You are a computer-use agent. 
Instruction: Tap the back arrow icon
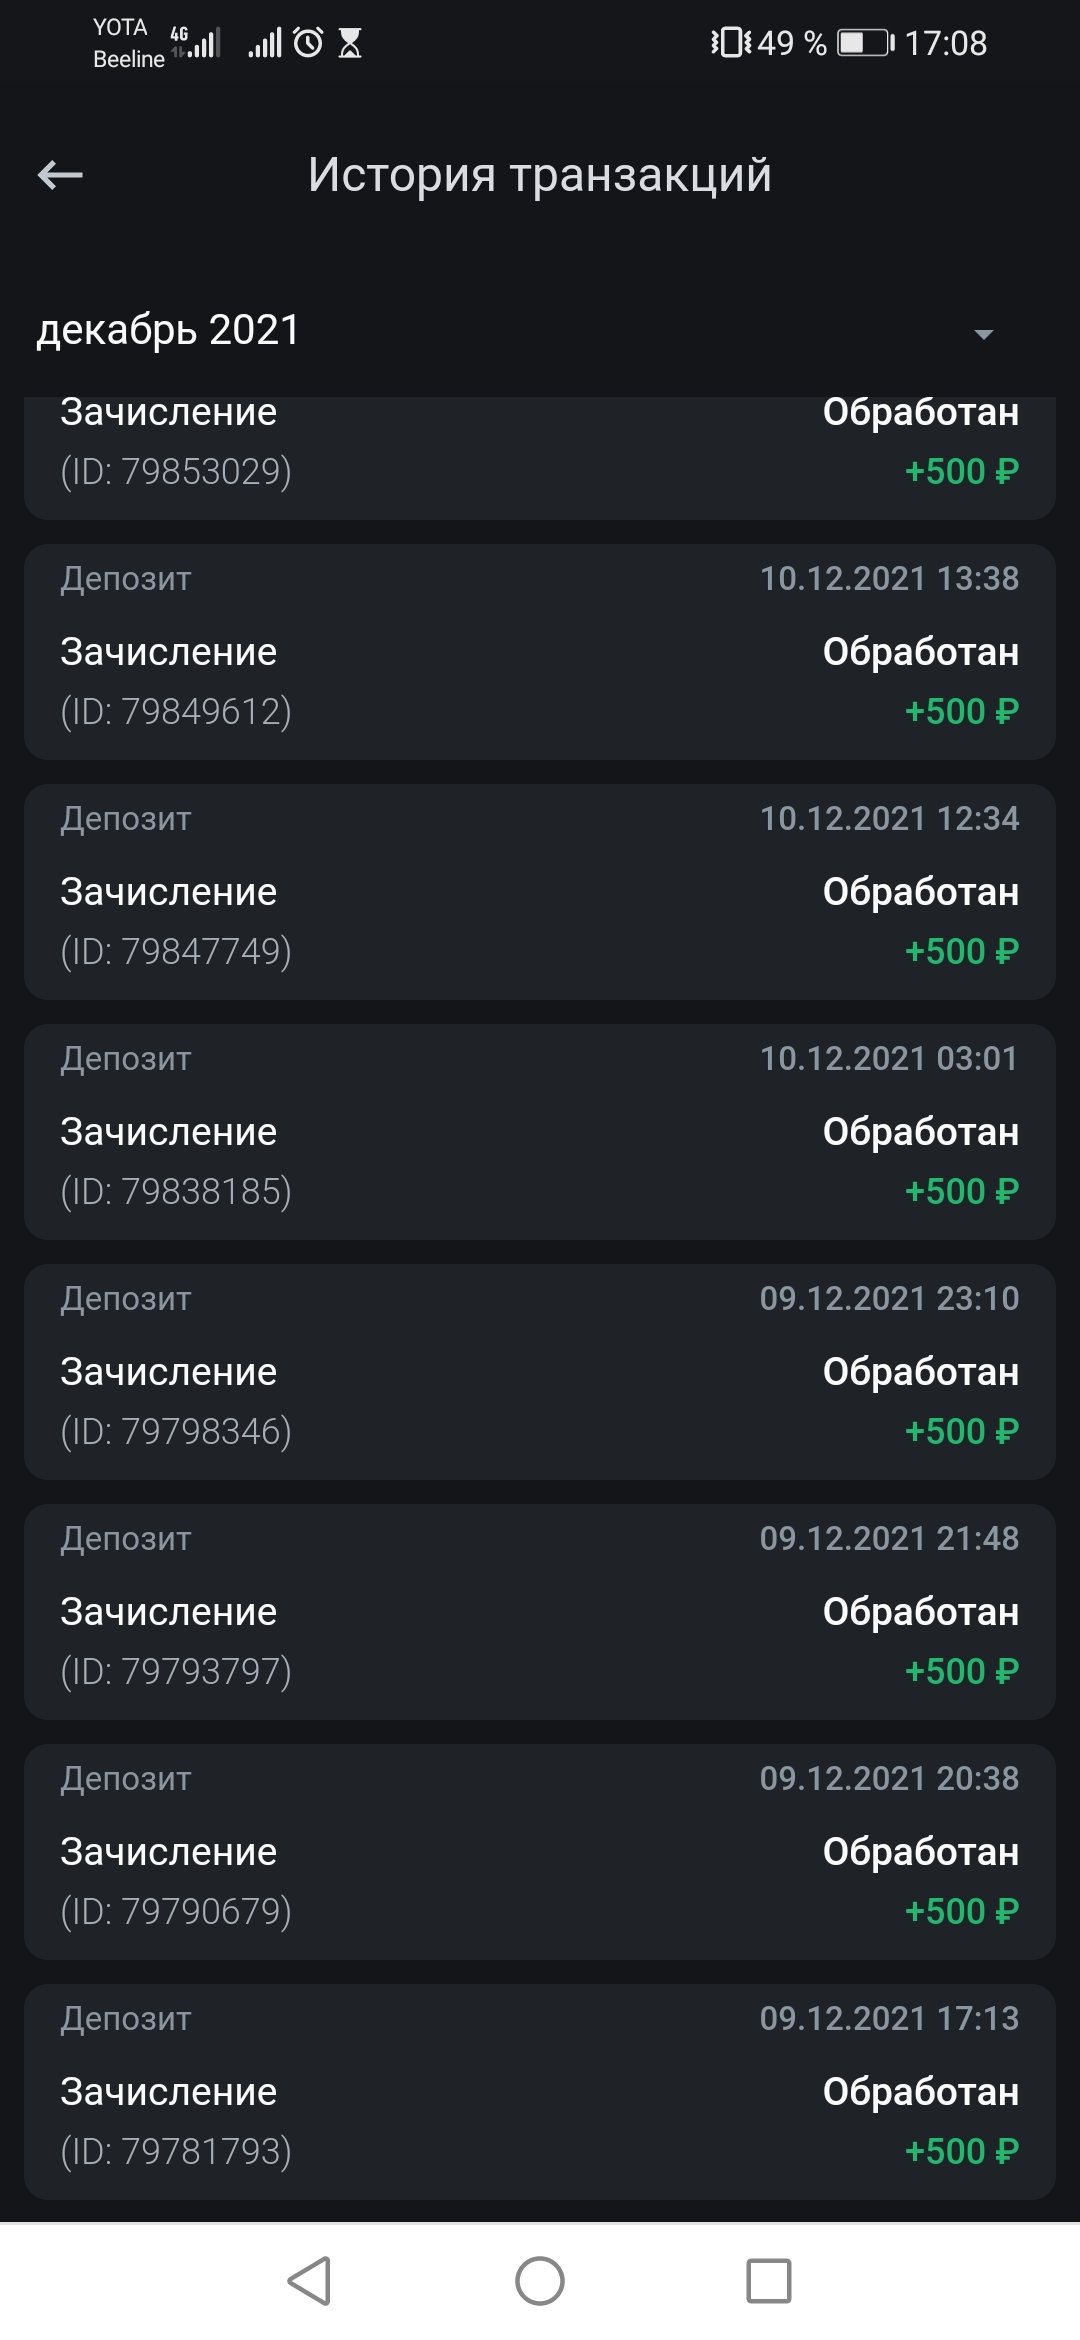click(60, 175)
